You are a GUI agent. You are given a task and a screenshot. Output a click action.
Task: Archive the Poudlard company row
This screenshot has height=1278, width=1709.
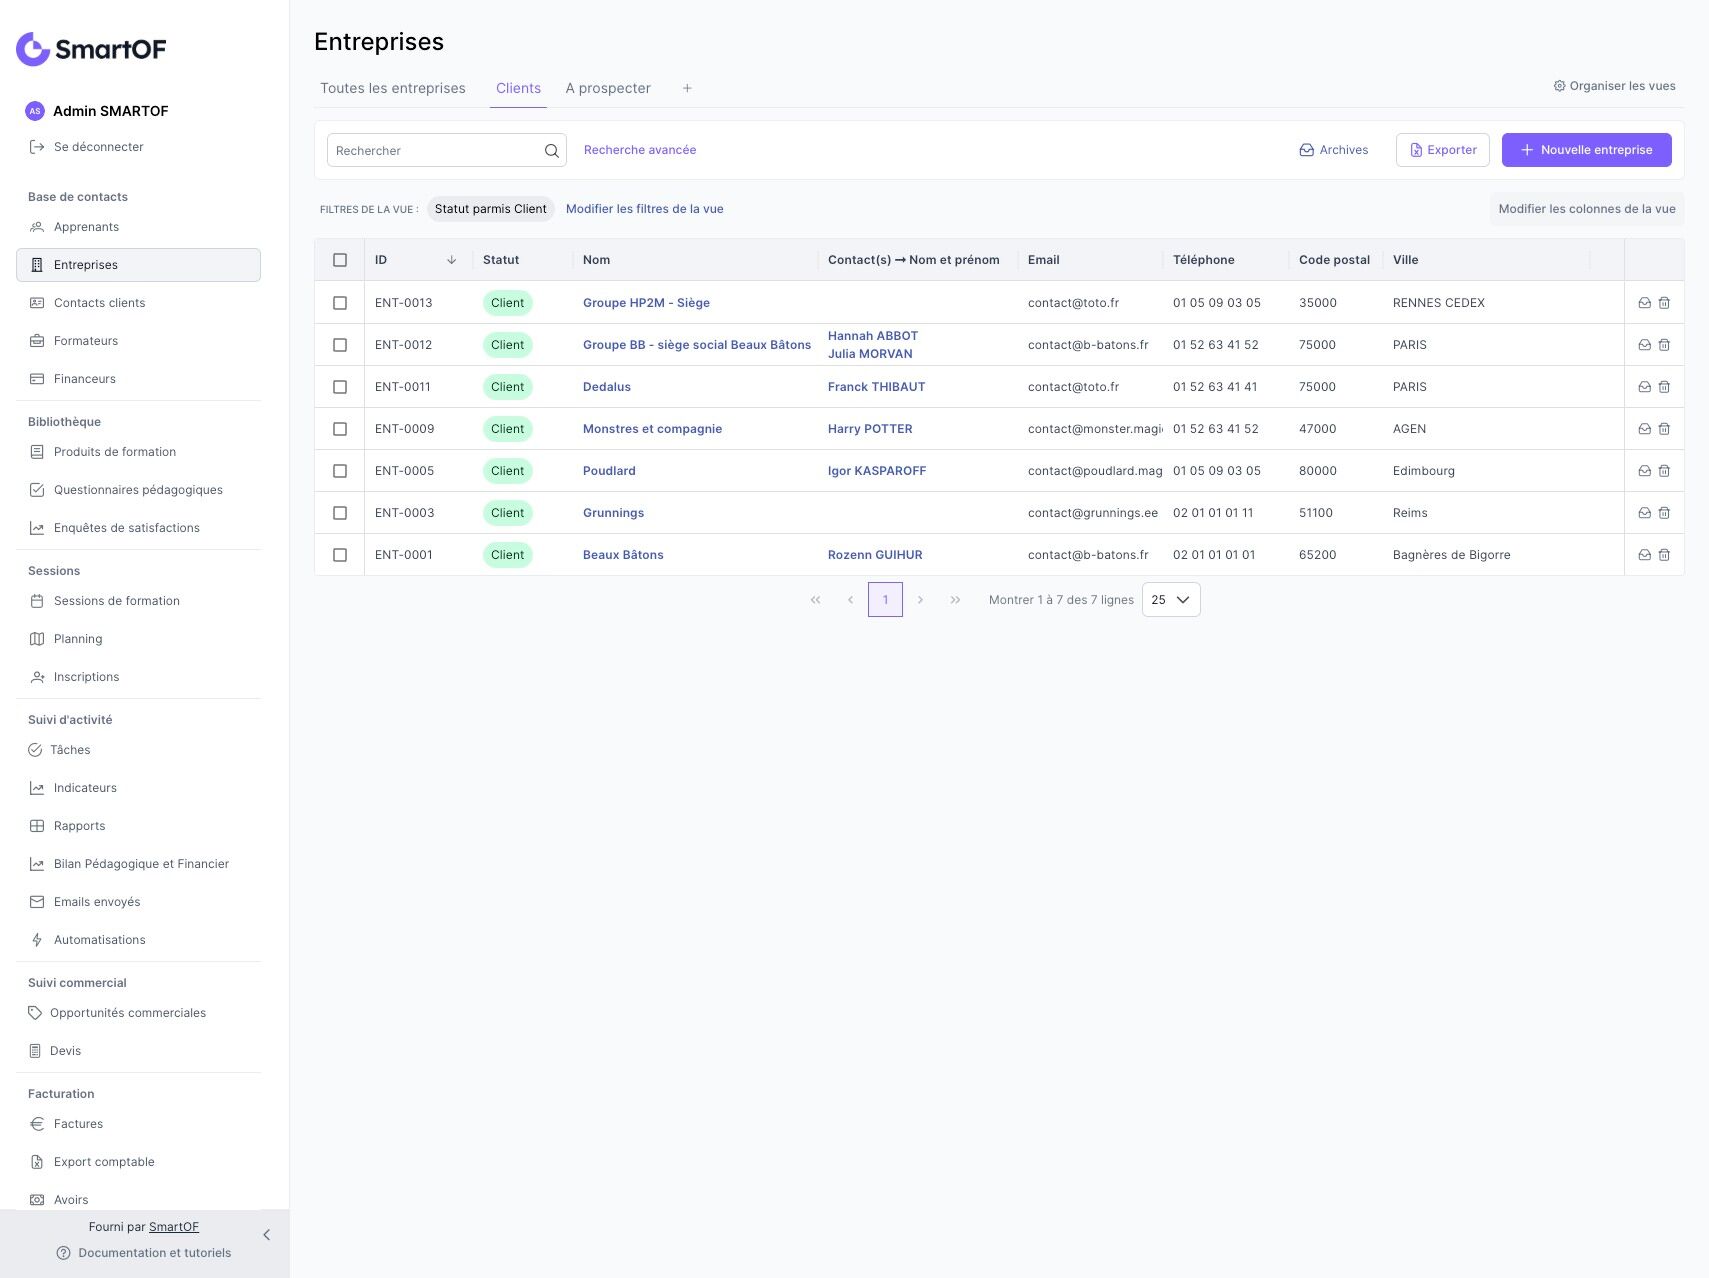coord(1644,471)
